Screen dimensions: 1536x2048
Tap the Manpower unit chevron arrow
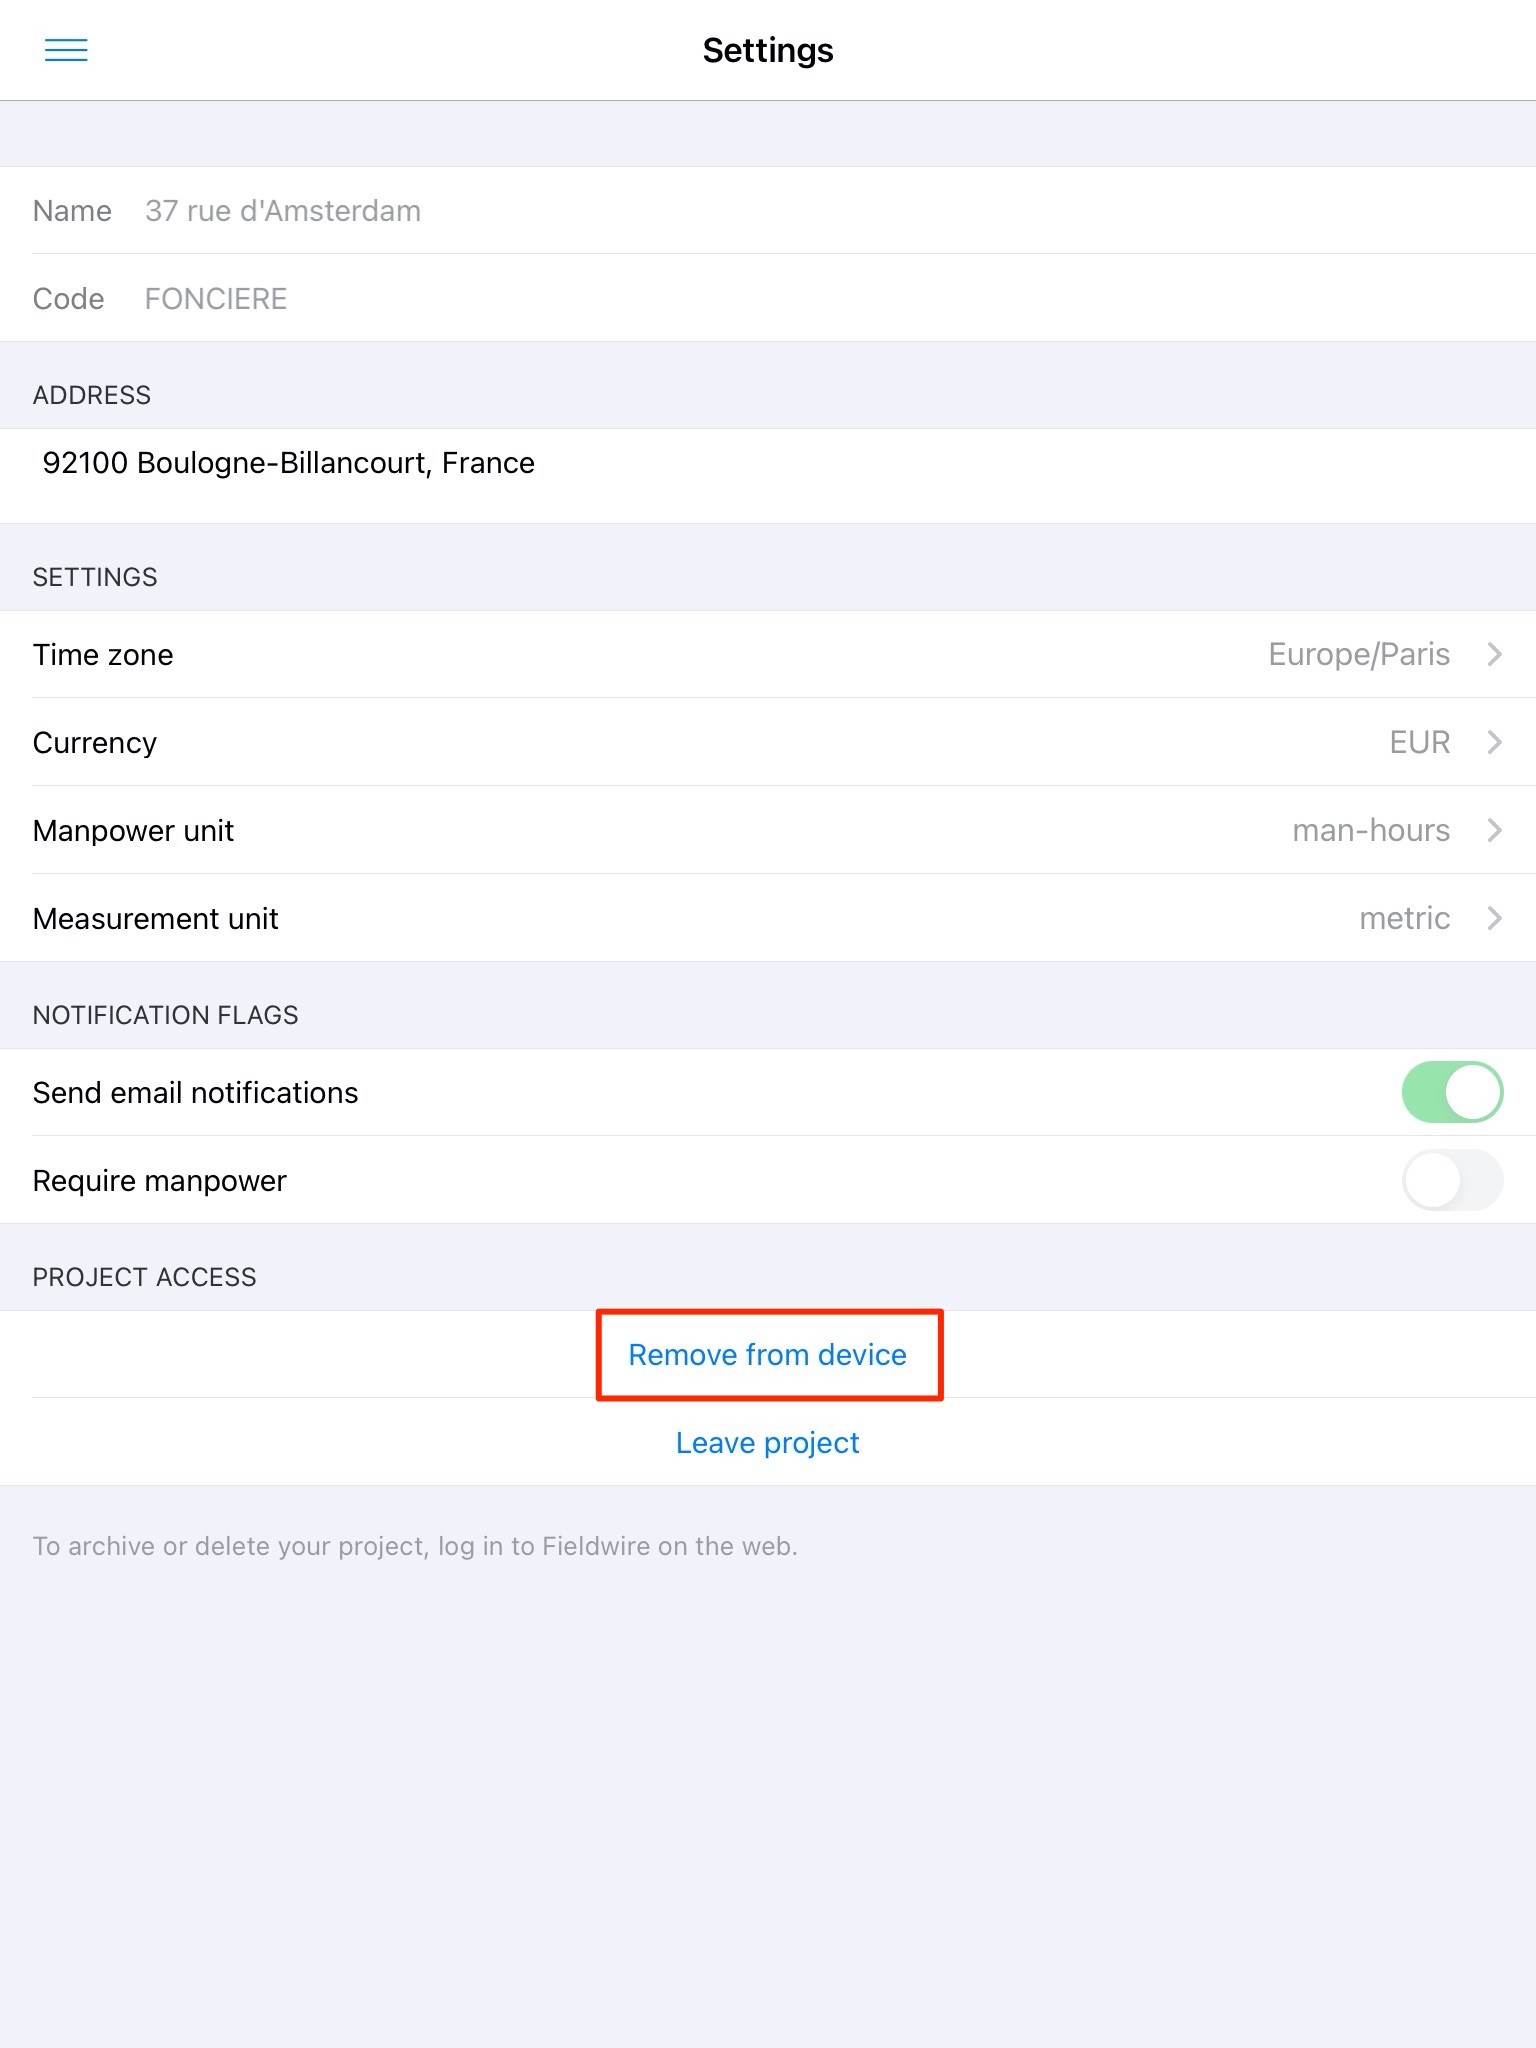(1494, 831)
